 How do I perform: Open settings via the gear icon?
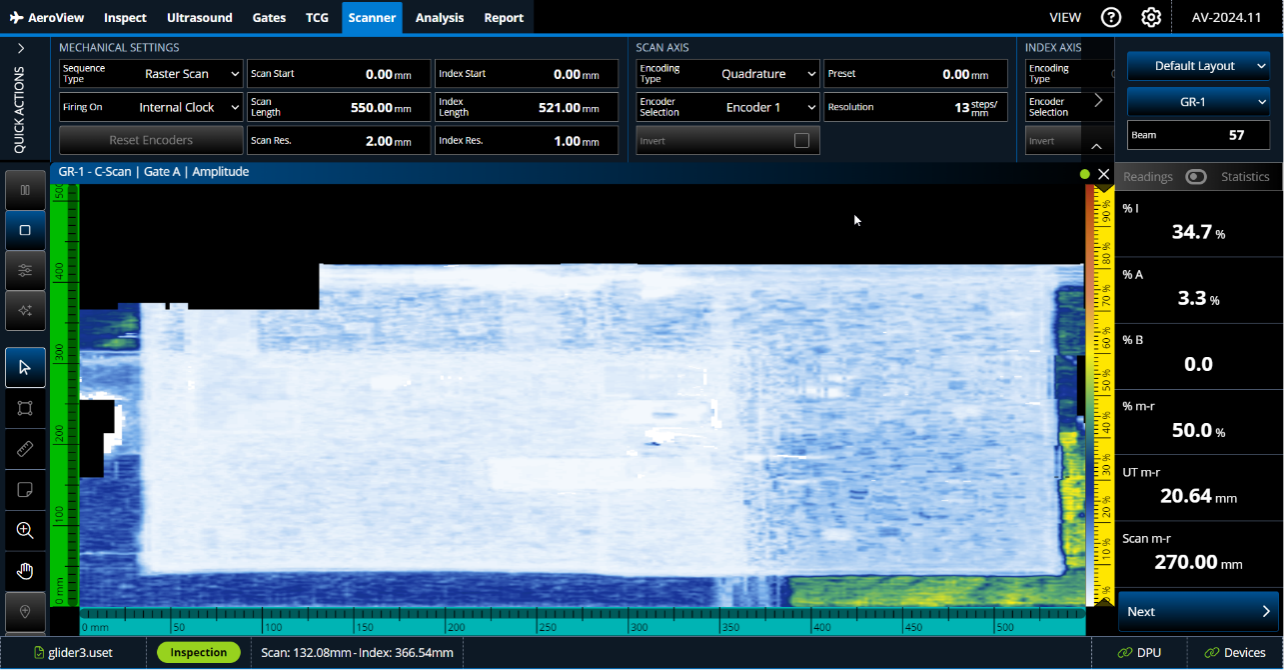pos(1151,17)
